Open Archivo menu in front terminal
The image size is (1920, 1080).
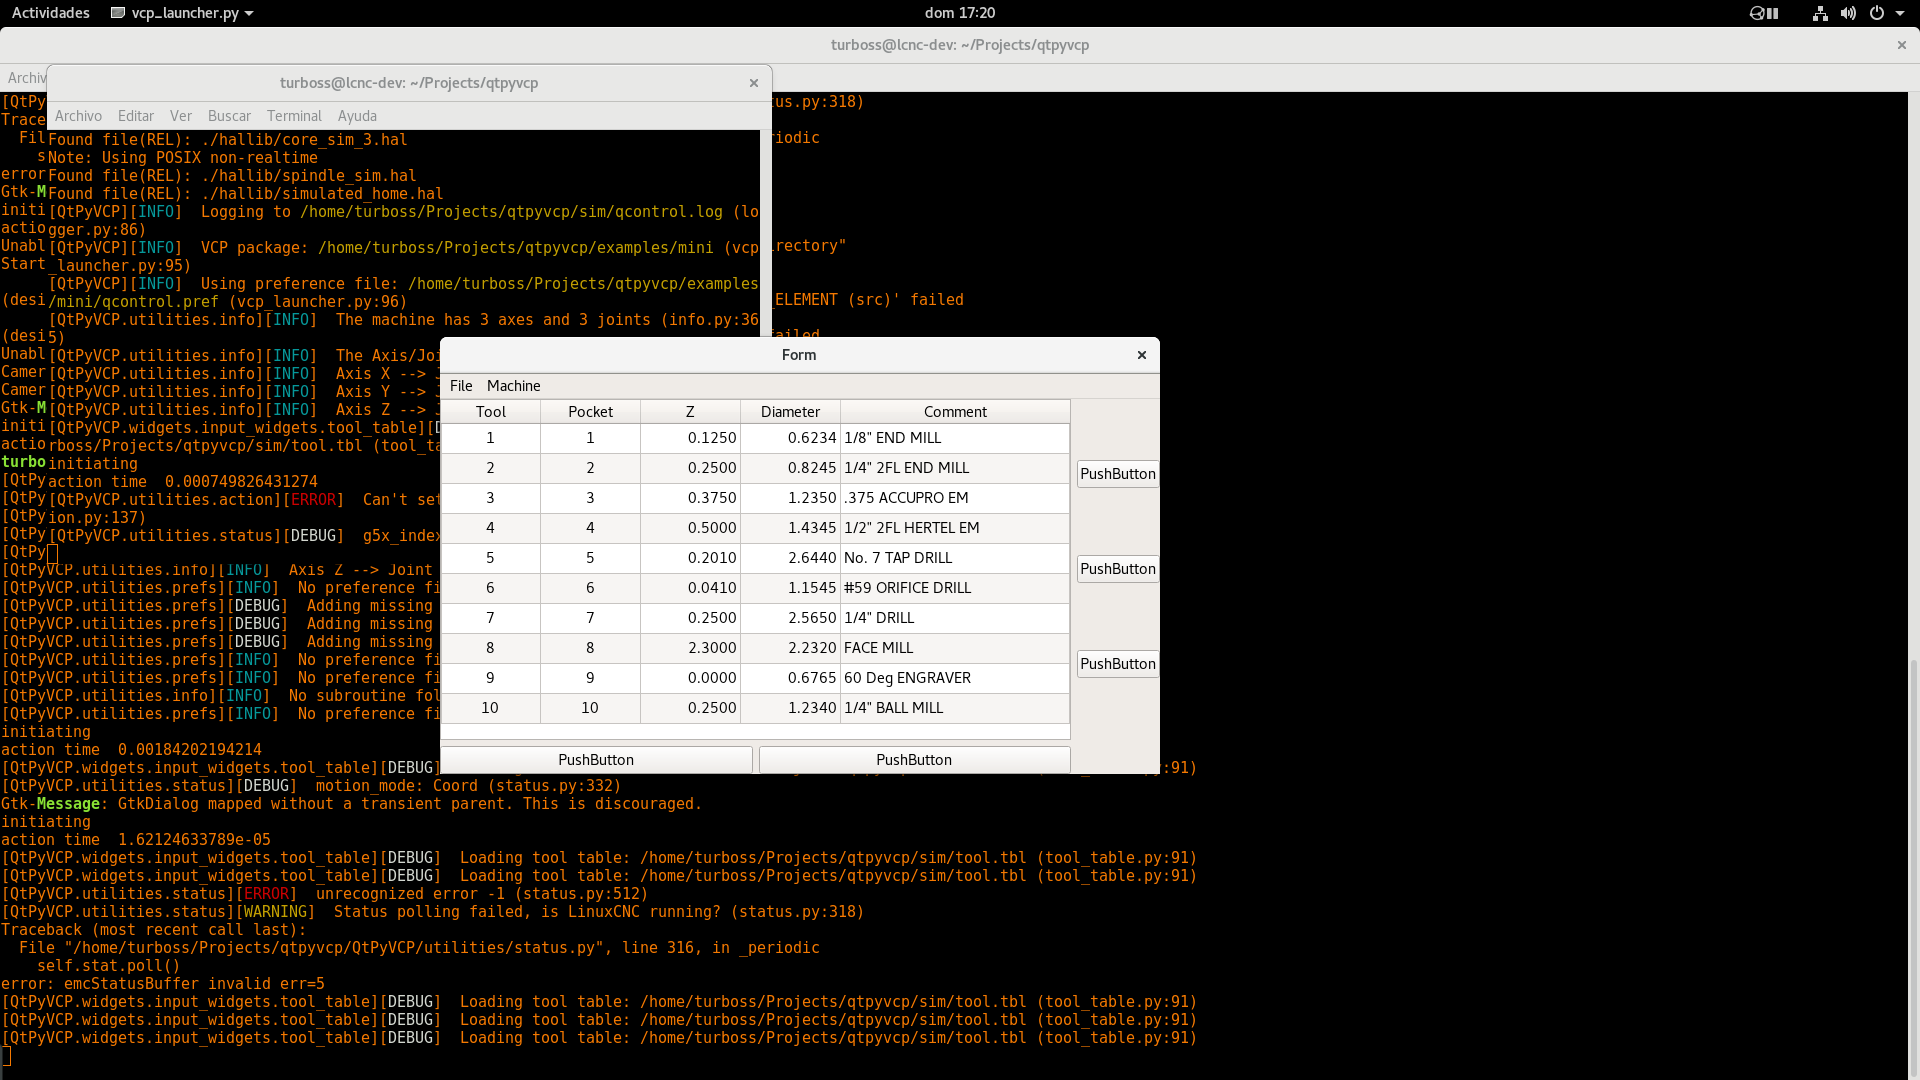coord(78,116)
